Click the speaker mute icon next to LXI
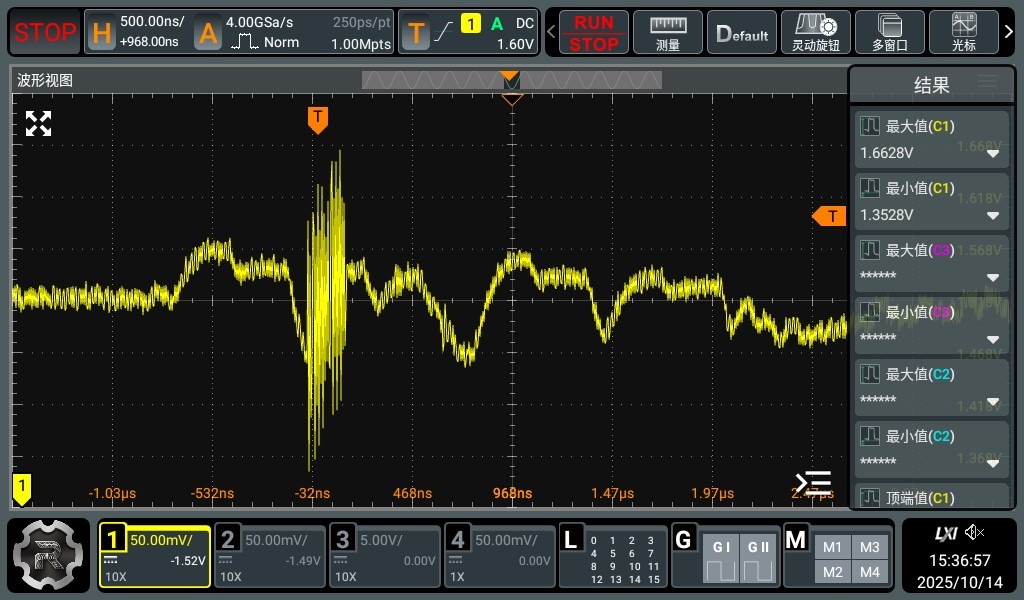The image size is (1024, 600). click(975, 533)
